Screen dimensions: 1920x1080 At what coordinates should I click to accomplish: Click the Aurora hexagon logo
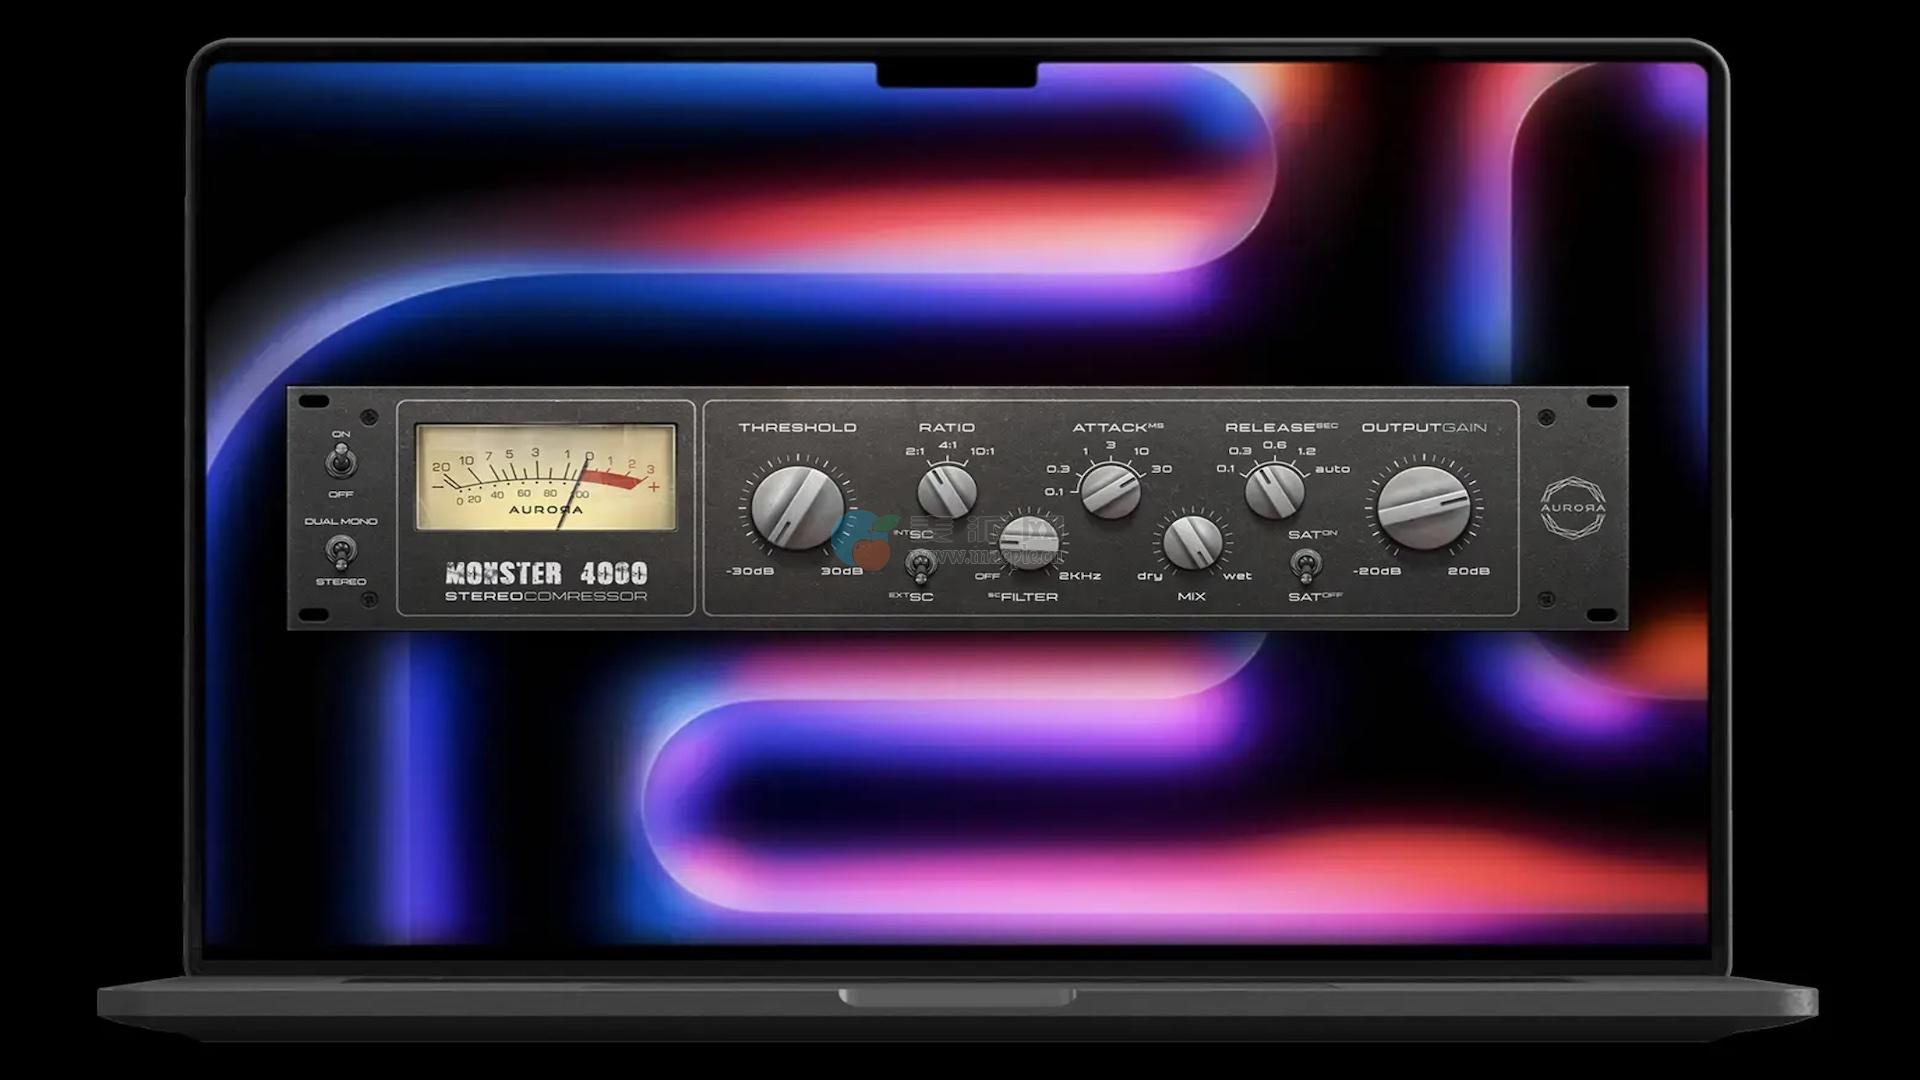coord(1573,507)
